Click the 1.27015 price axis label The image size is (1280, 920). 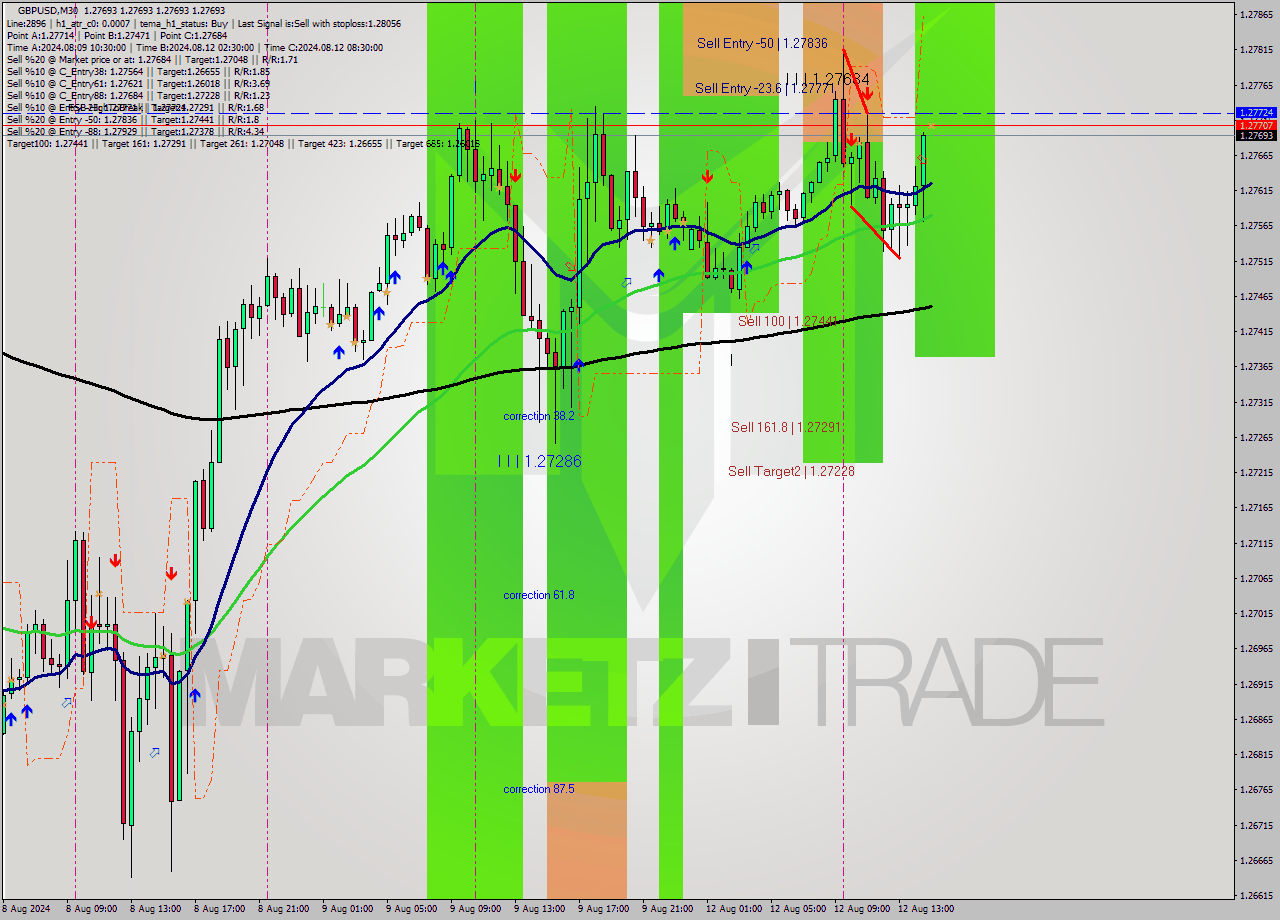tap(1256, 613)
